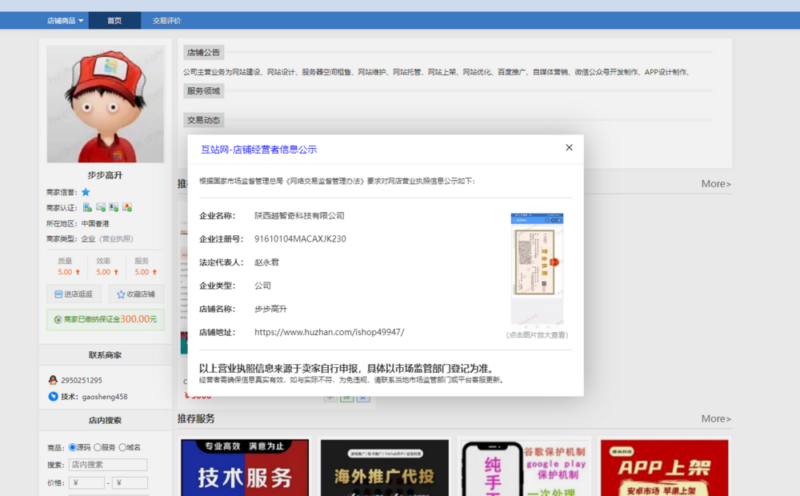The height and width of the screenshot is (496, 800).
Task: Open the 店铺商品 dropdown menu
Action: pyautogui.click(x=65, y=20)
